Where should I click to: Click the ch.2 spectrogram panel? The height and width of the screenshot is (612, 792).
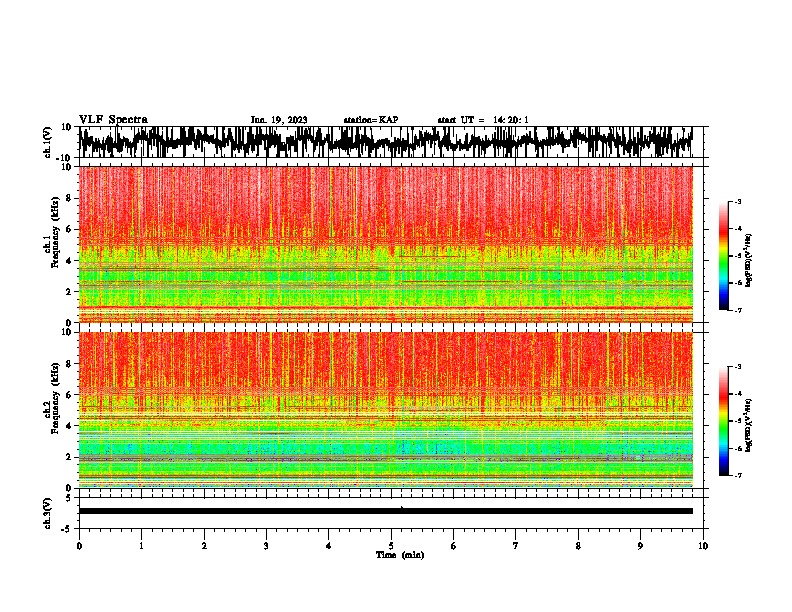(x=386, y=410)
